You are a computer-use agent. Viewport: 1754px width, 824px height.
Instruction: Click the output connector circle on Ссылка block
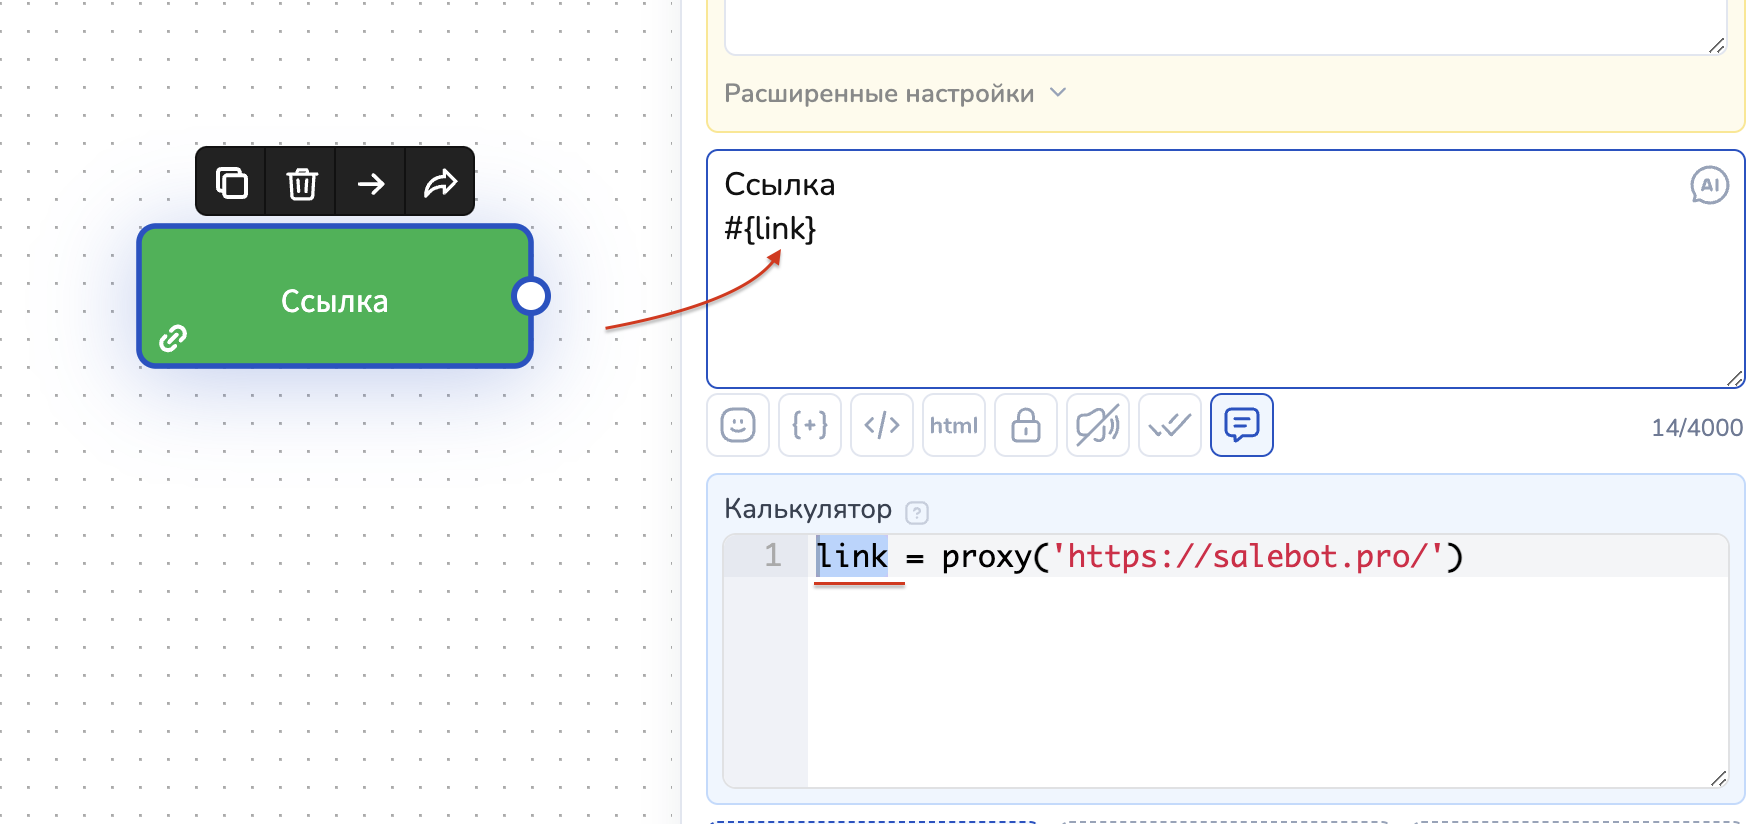coord(530,296)
